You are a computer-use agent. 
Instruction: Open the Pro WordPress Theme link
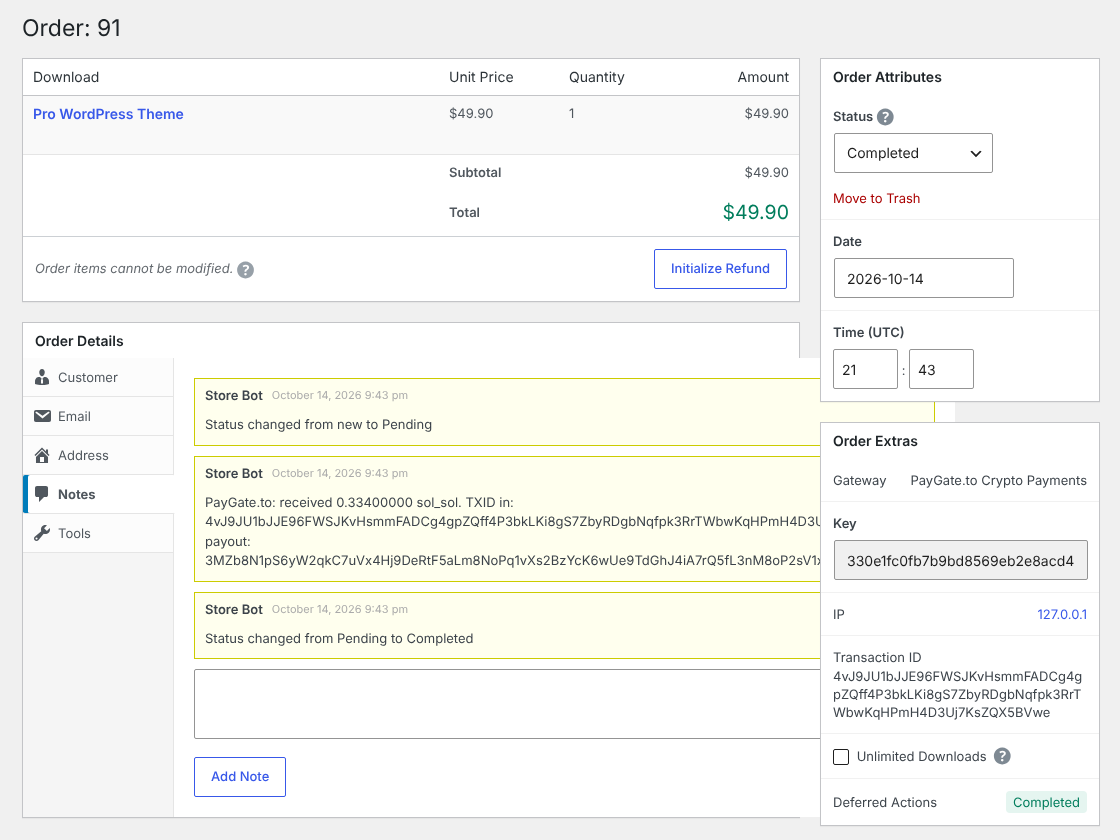click(108, 114)
